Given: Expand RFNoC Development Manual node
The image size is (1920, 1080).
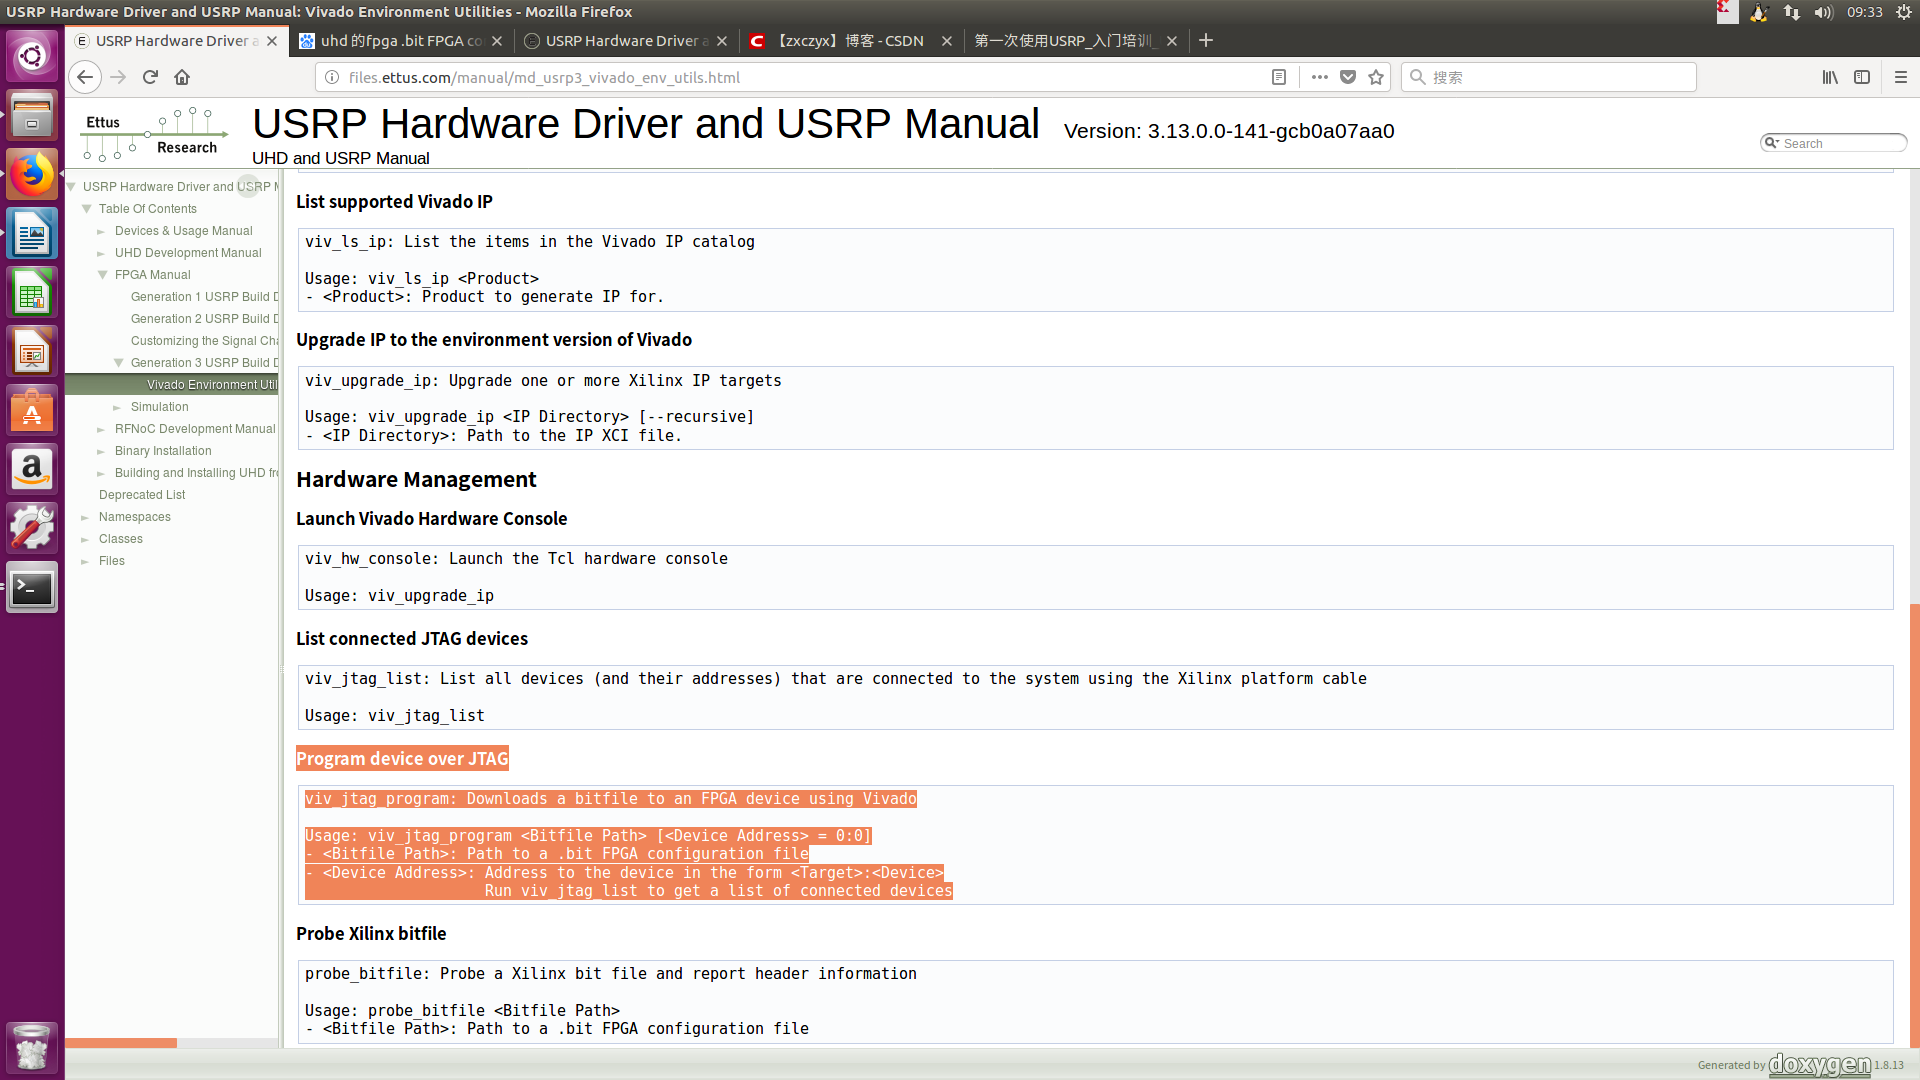Looking at the screenshot, I should coord(101,429).
